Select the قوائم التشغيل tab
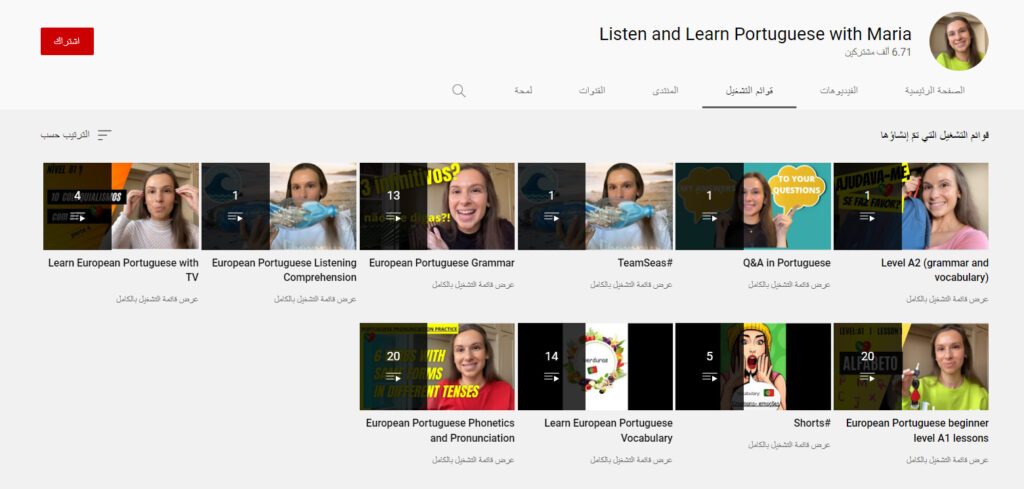The width and height of the screenshot is (1024, 489). [749, 91]
